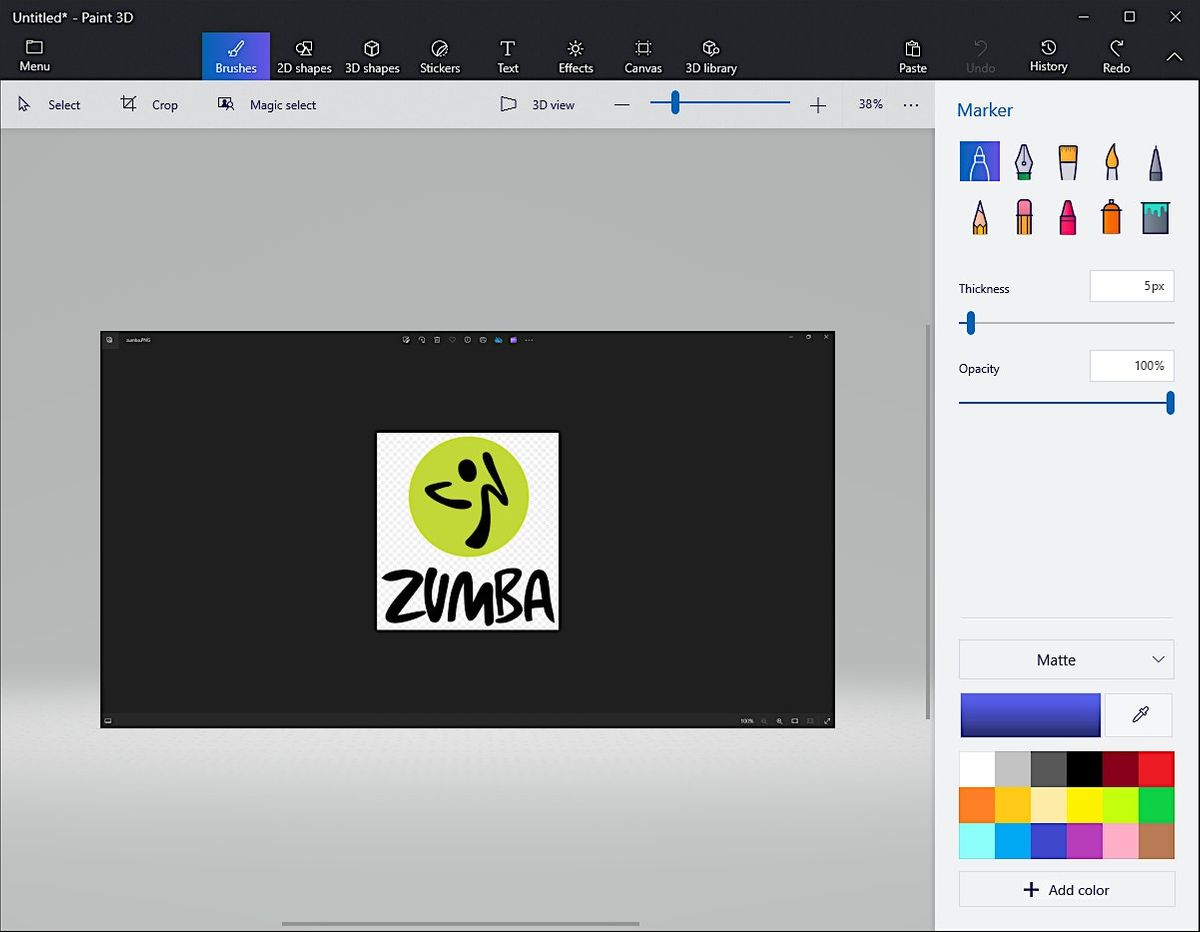Image resolution: width=1200 pixels, height=932 pixels.
Task: Select the Pencil brush
Action: [x=979, y=216]
